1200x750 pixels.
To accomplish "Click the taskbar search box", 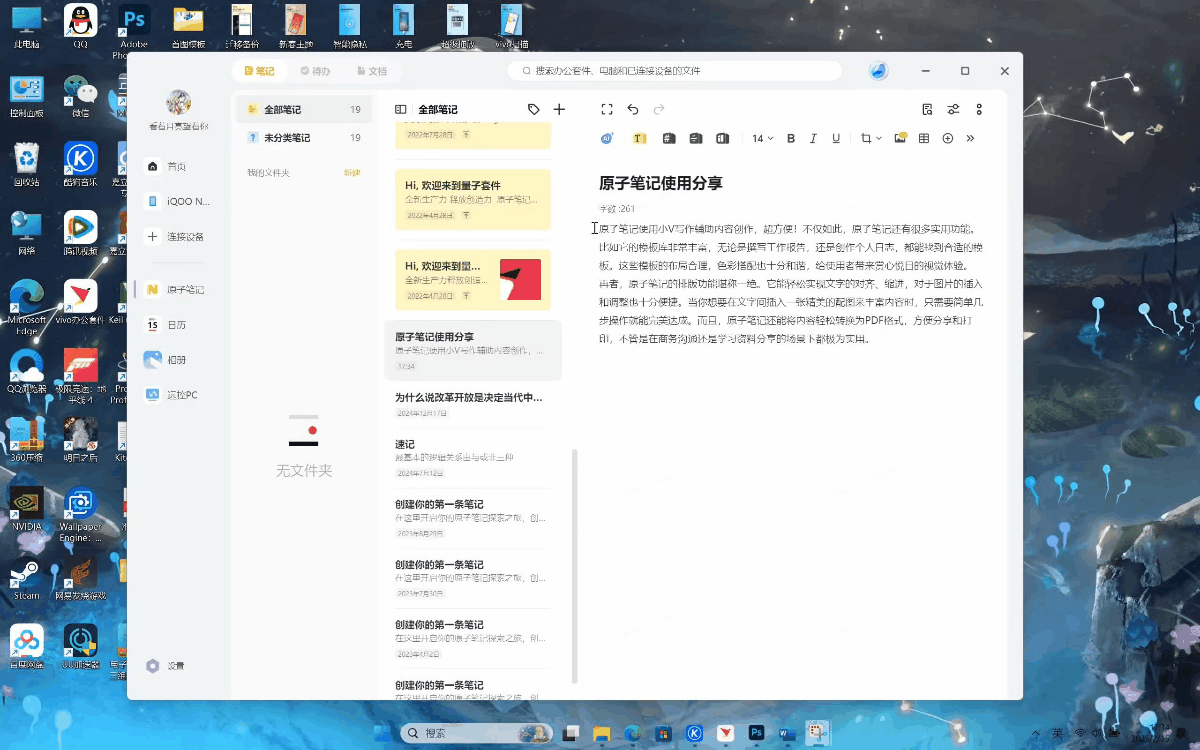I will pyautogui.click(x=478, y=734).
